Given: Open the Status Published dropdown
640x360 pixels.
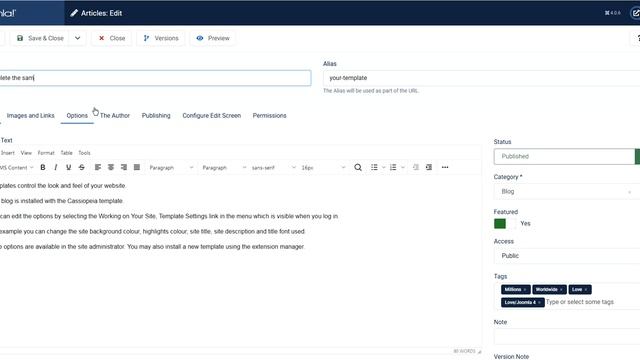Looking at the screenshot, I should click(x=567, y=156).
